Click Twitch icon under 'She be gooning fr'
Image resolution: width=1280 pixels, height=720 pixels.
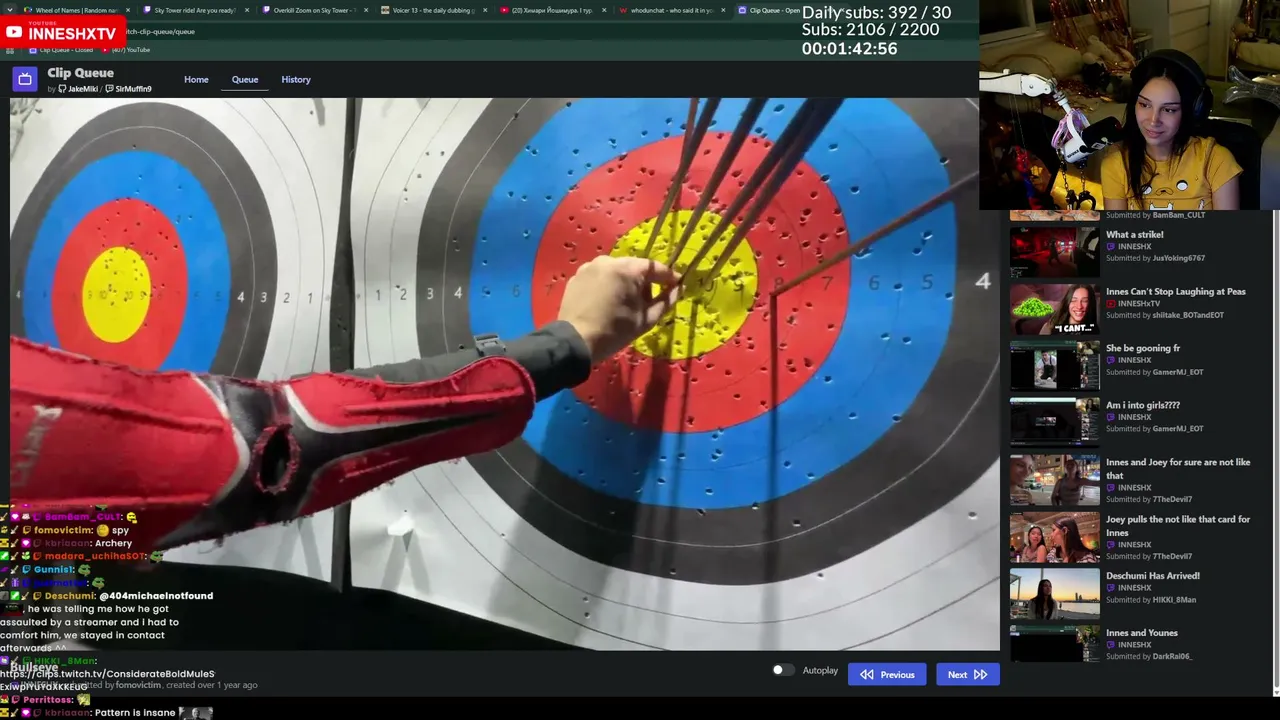pyautogui.click(x=1111, y=360)
